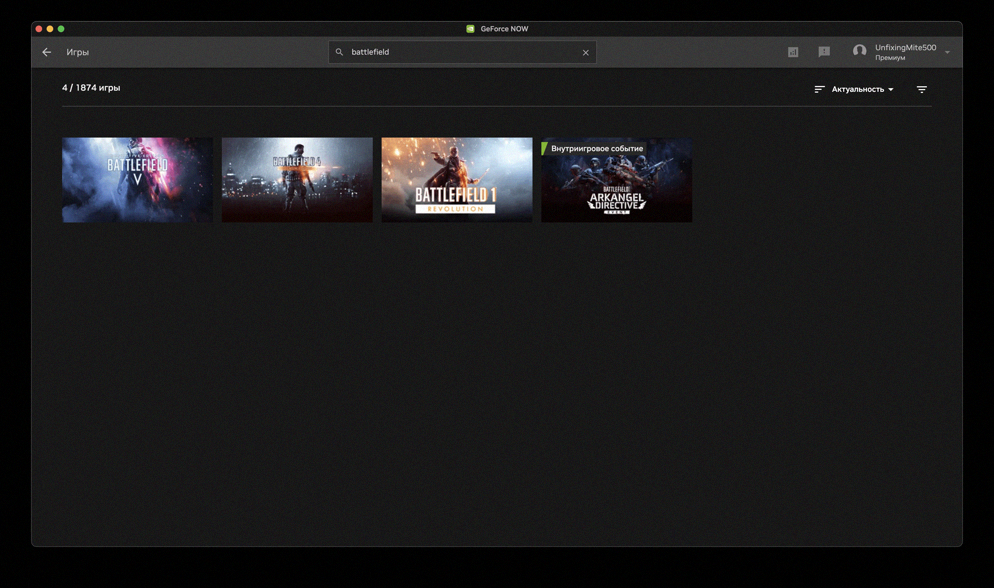Open UnfixingMite500 account name
The width and height of the screenshot is (994, 588).
tap(905, 48)
